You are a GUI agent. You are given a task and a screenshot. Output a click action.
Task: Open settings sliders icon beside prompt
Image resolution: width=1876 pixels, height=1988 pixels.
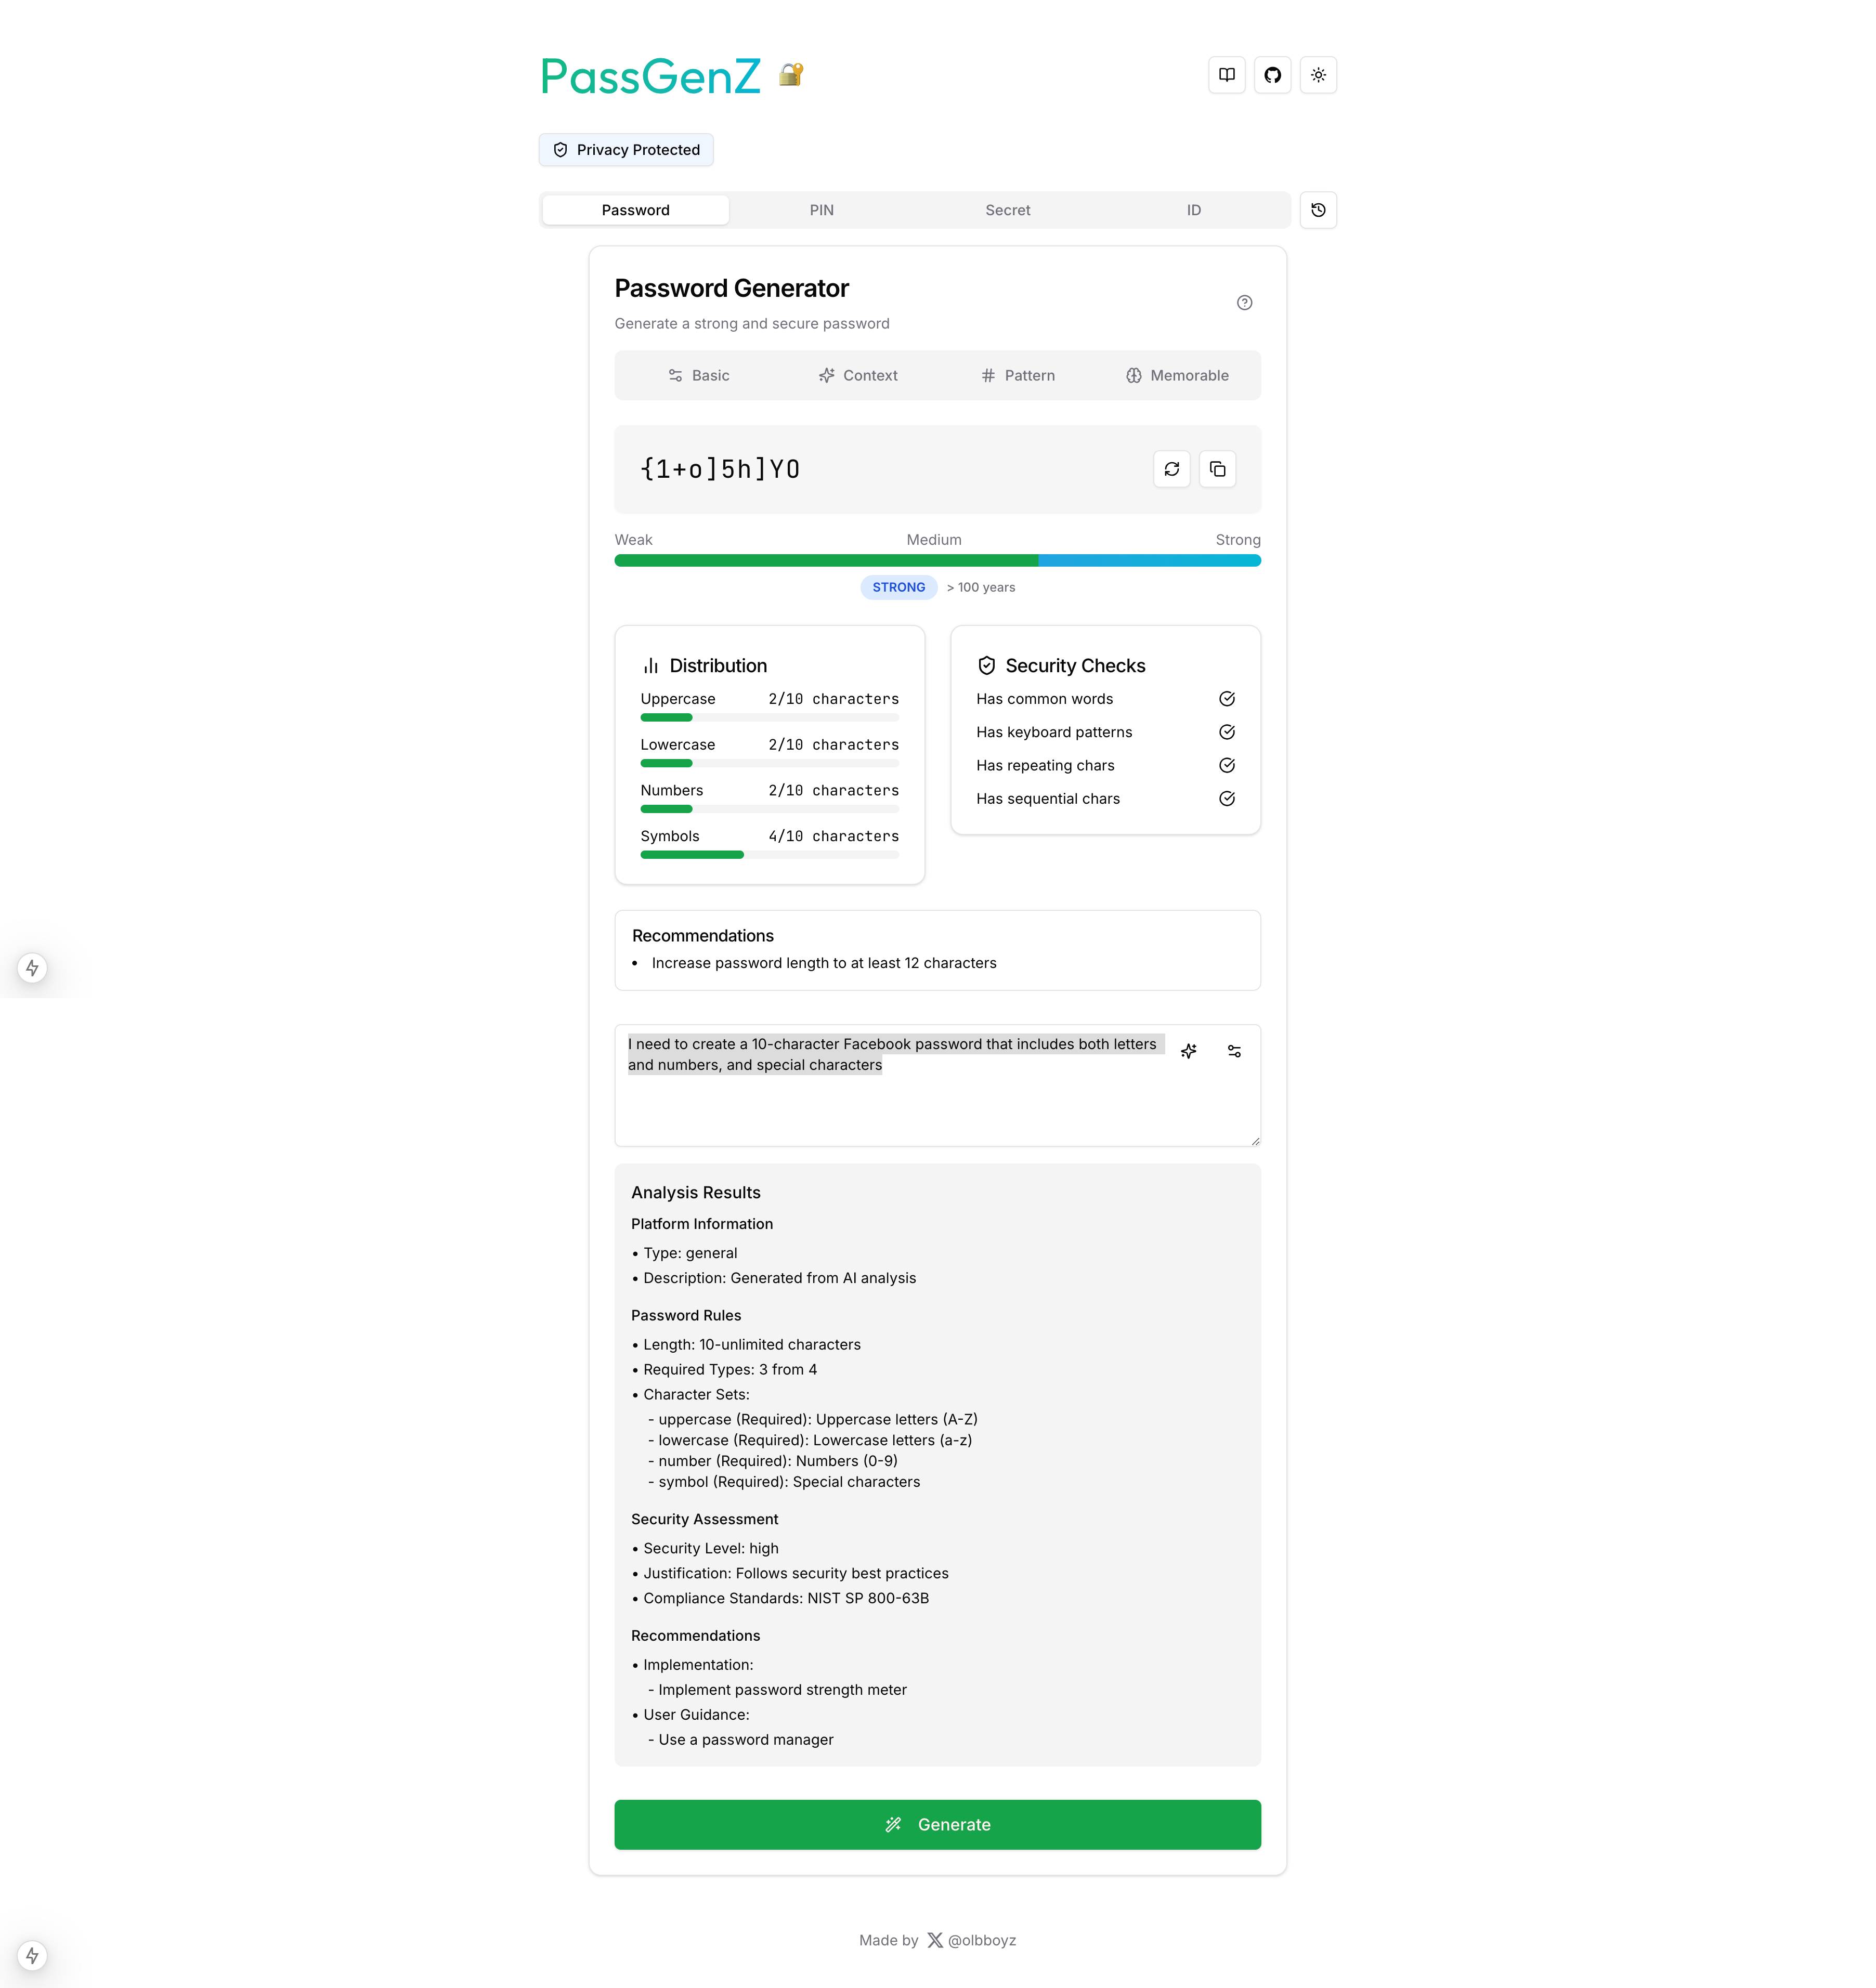click(1234, 1051)
